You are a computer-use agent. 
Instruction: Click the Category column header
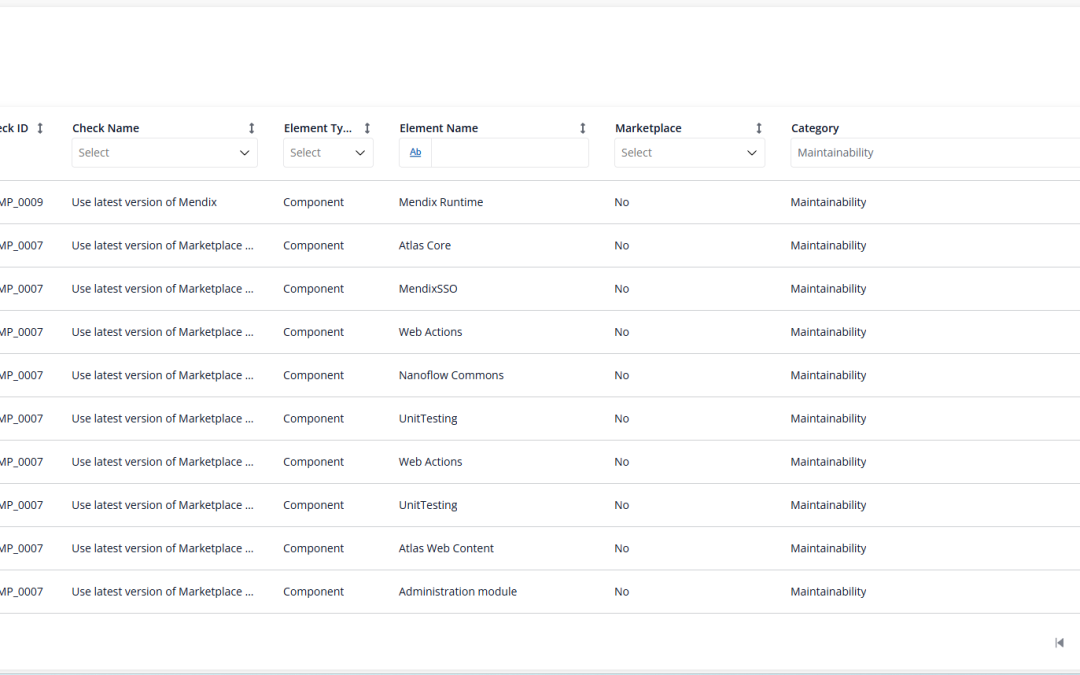coord(815,128)
